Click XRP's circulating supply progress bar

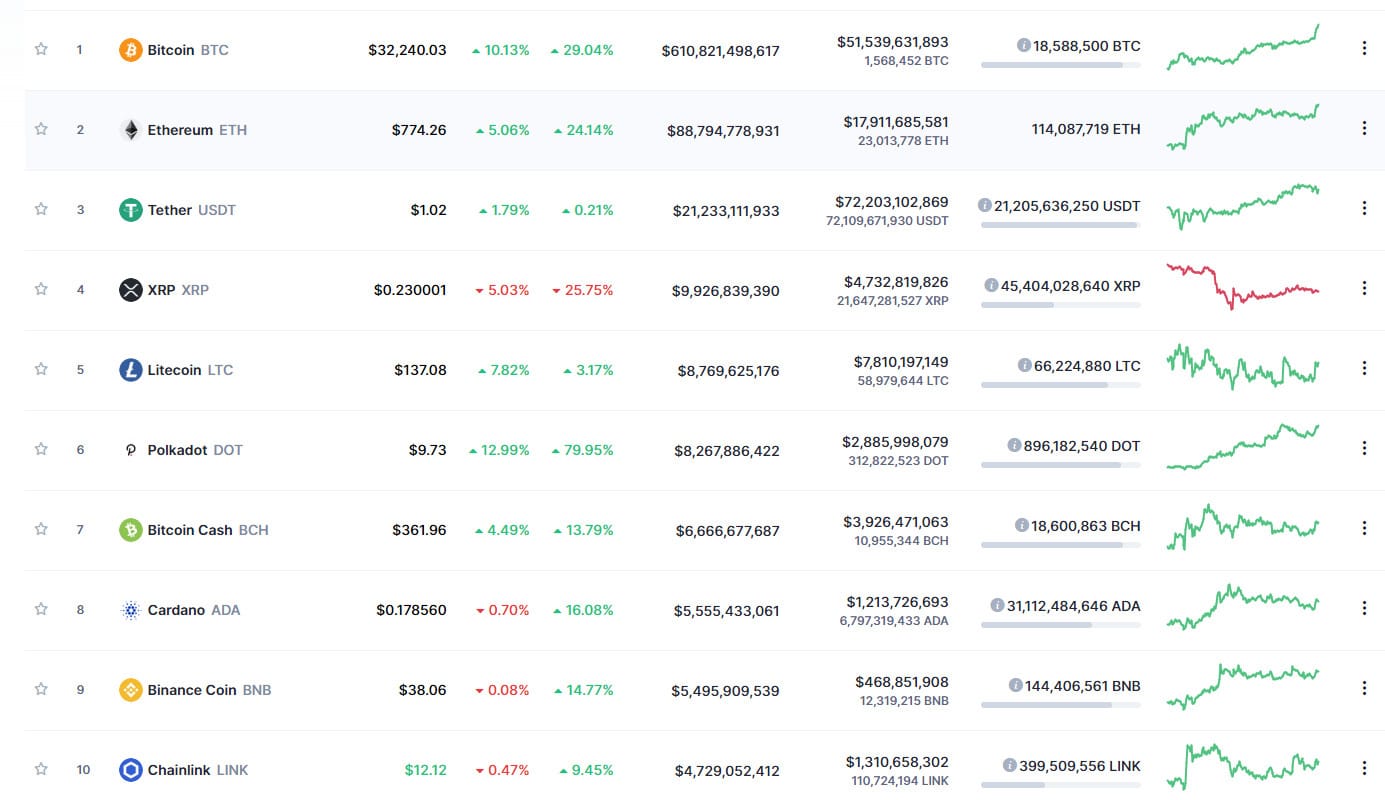click(1060, 305)
